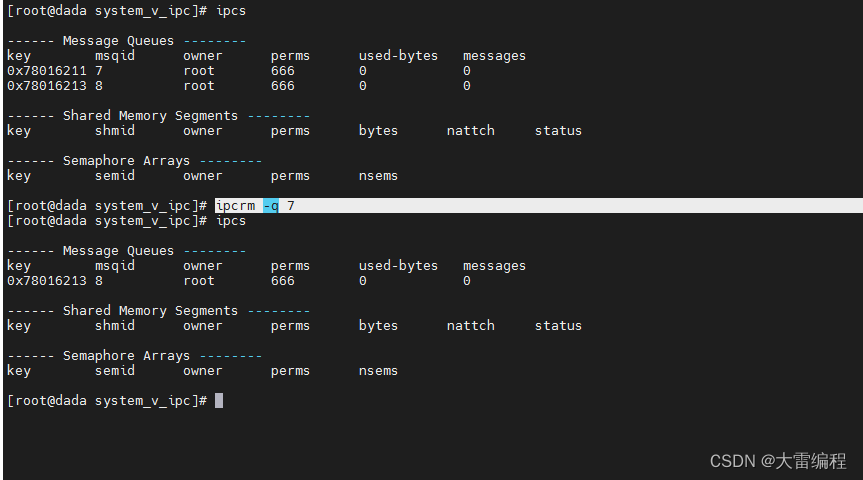The image size is (863, 480).
Task: Click the 0x78016213 key in the first ipcs output
Action: tap(46, 86)
